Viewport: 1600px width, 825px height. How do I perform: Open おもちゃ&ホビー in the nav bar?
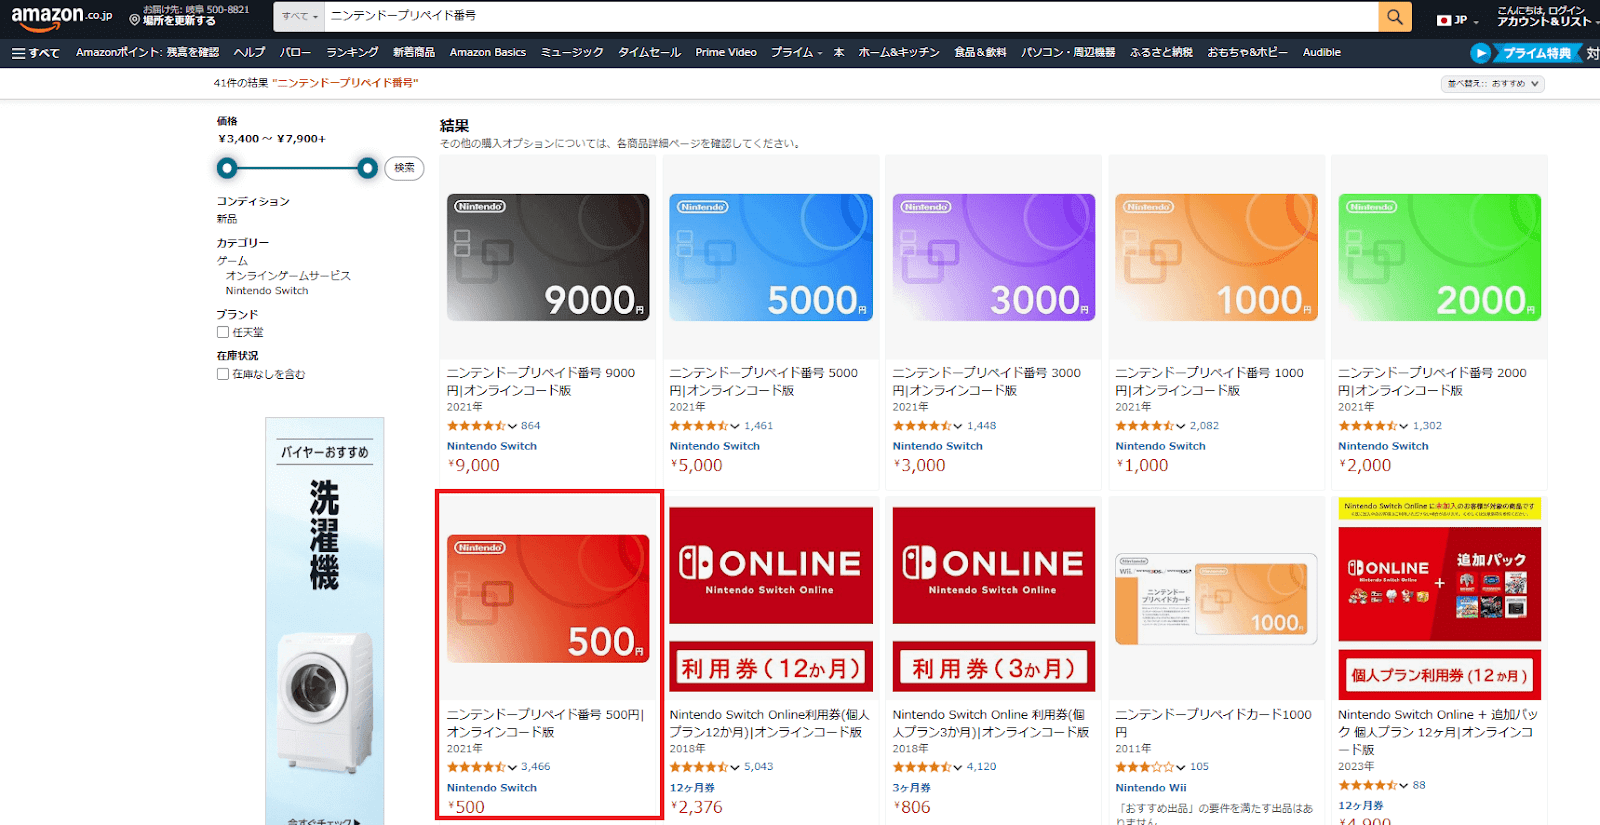pos(1247,53)
